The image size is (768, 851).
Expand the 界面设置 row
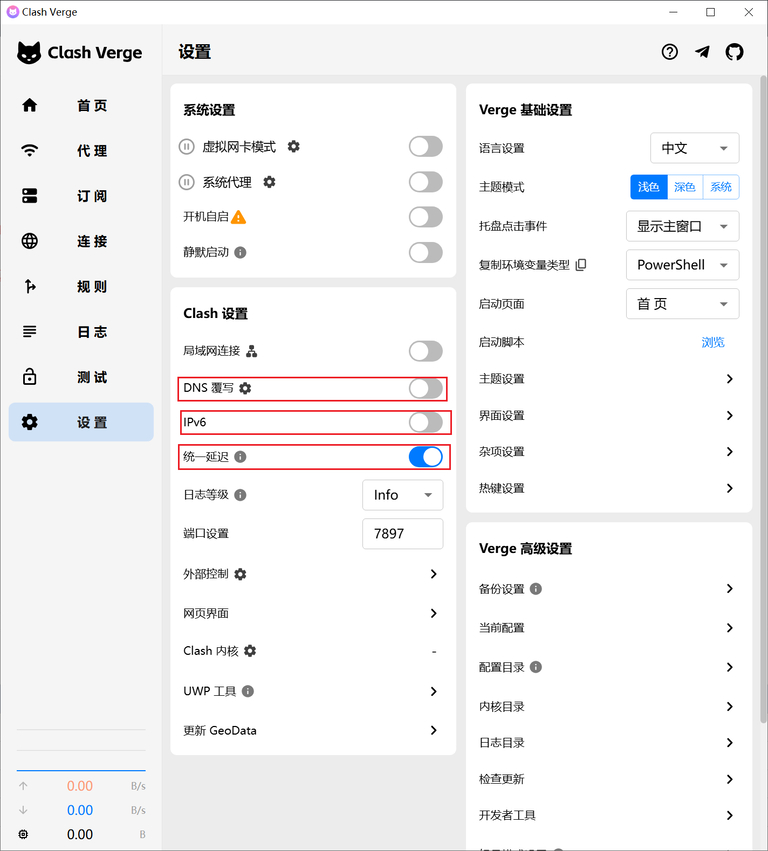pyautogui.click(x=609, y=416)
